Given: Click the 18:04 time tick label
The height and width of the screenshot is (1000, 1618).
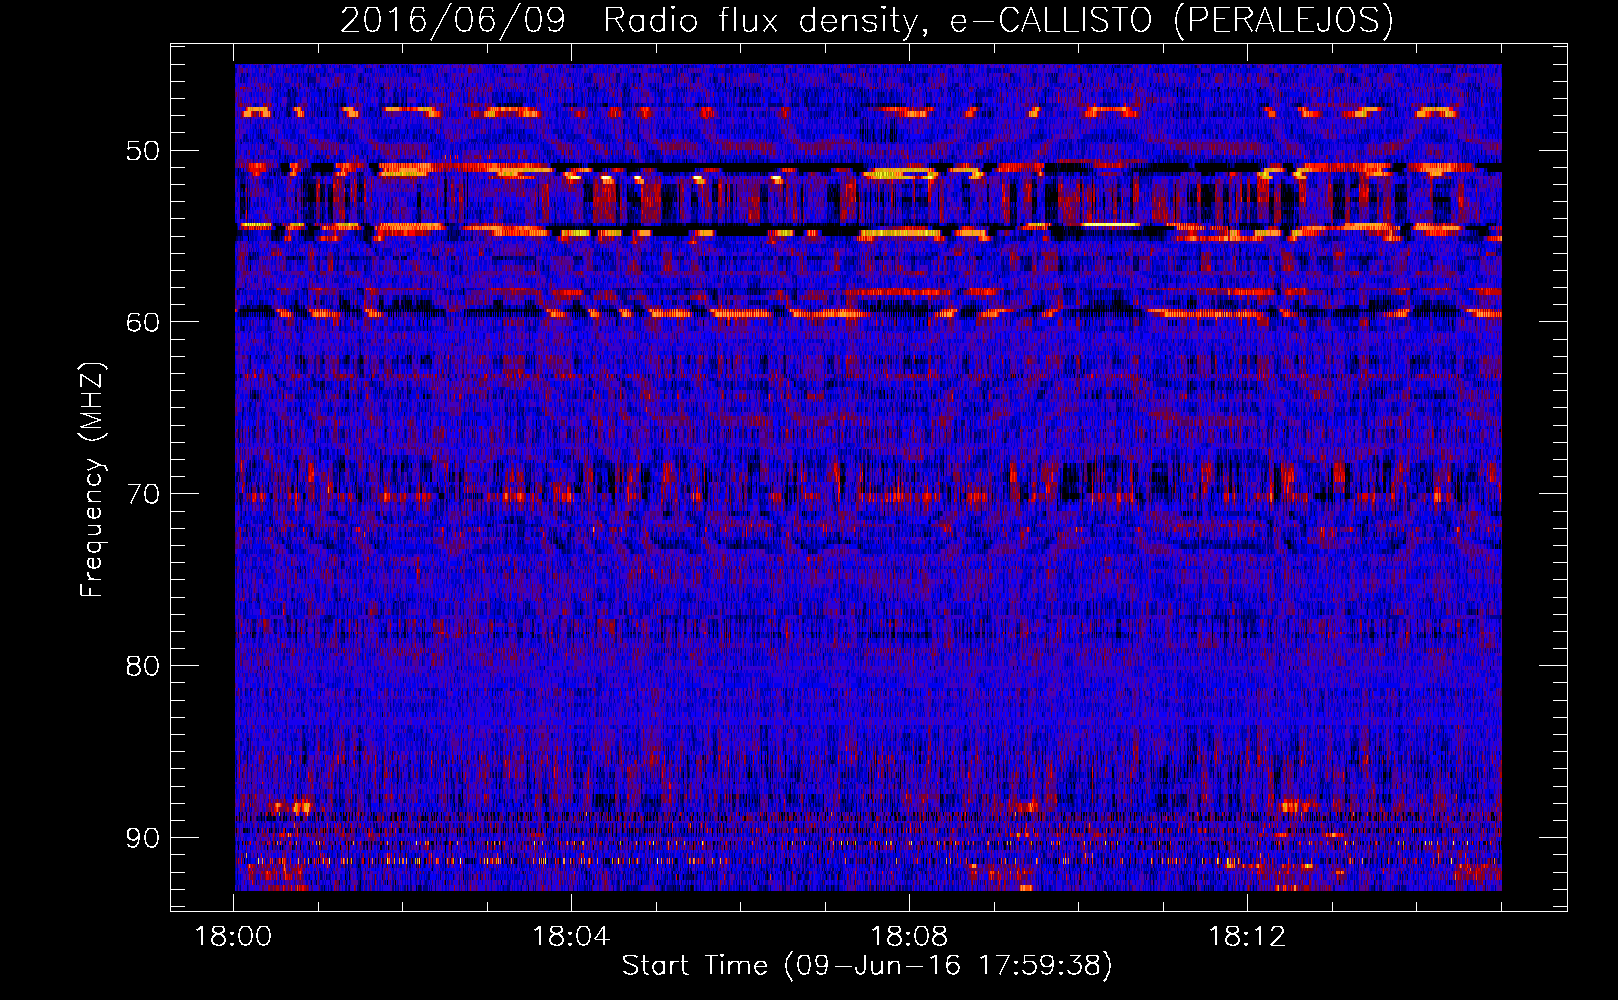Looking at the screenshot, I should click(571, 937).
